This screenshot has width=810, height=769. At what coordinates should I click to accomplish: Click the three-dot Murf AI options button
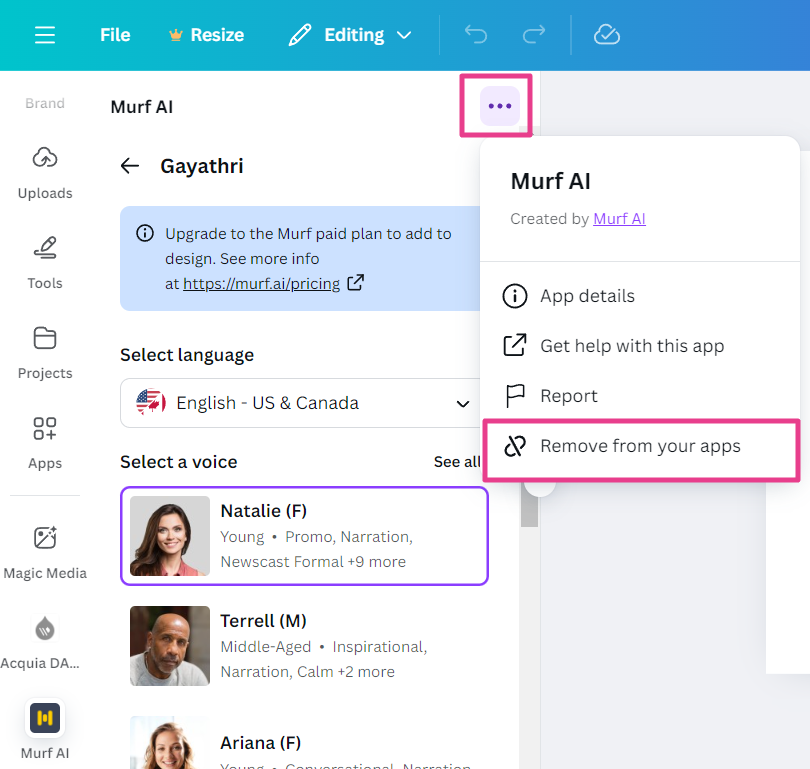(499, 106)
